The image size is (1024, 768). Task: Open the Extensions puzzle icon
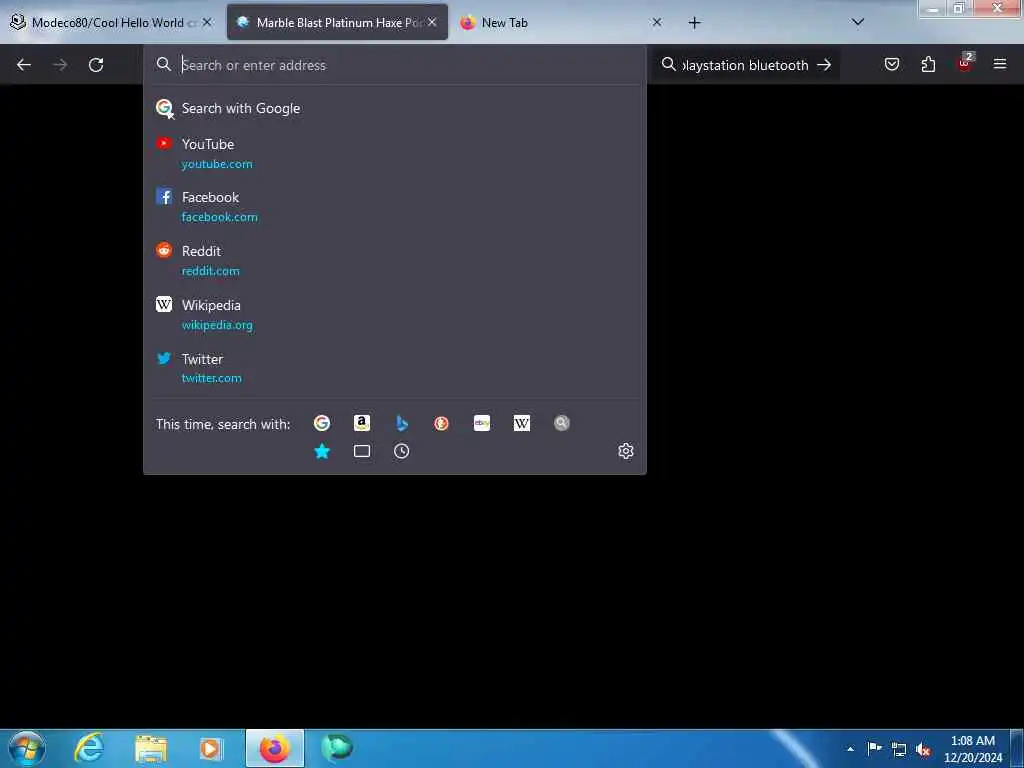928,65
